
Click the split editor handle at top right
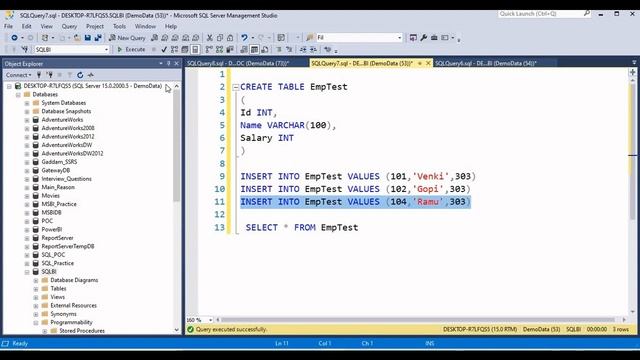point(633,72)
